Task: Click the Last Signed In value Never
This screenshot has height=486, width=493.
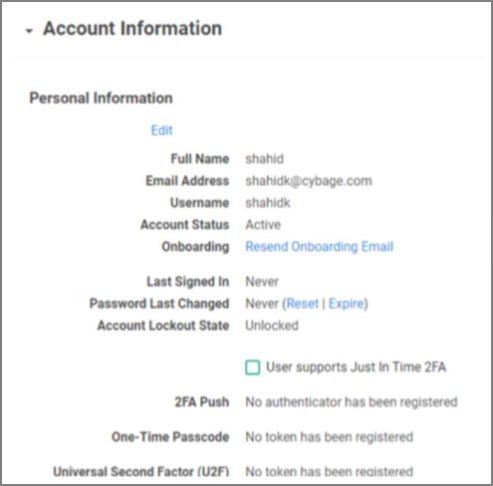Action: [x=262, y=282]
